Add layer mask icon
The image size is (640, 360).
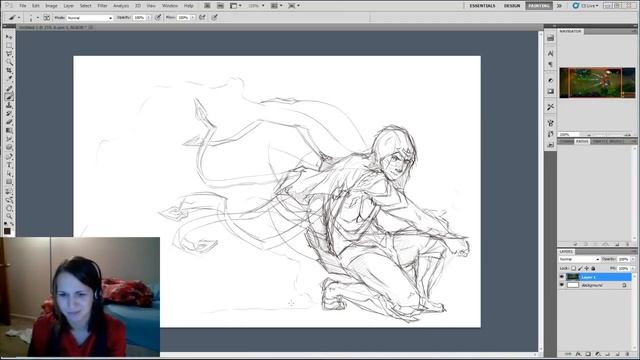pos(588,354)
